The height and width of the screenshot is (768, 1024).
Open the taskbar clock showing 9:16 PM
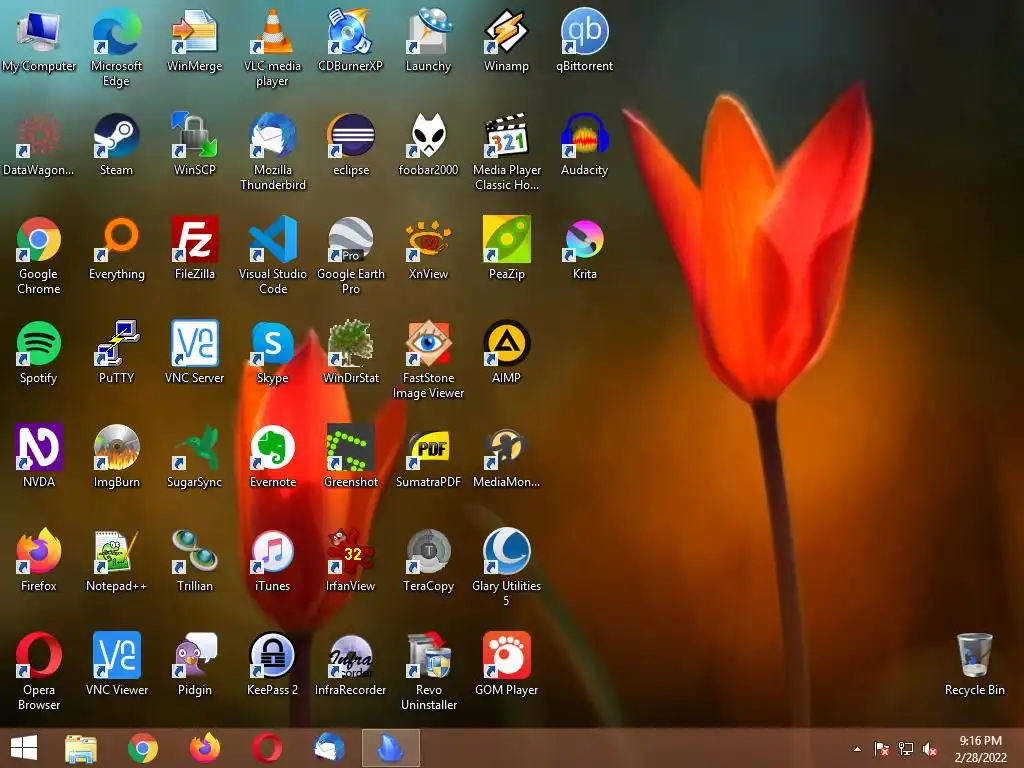pyautogui.click(x=980, y=749)
